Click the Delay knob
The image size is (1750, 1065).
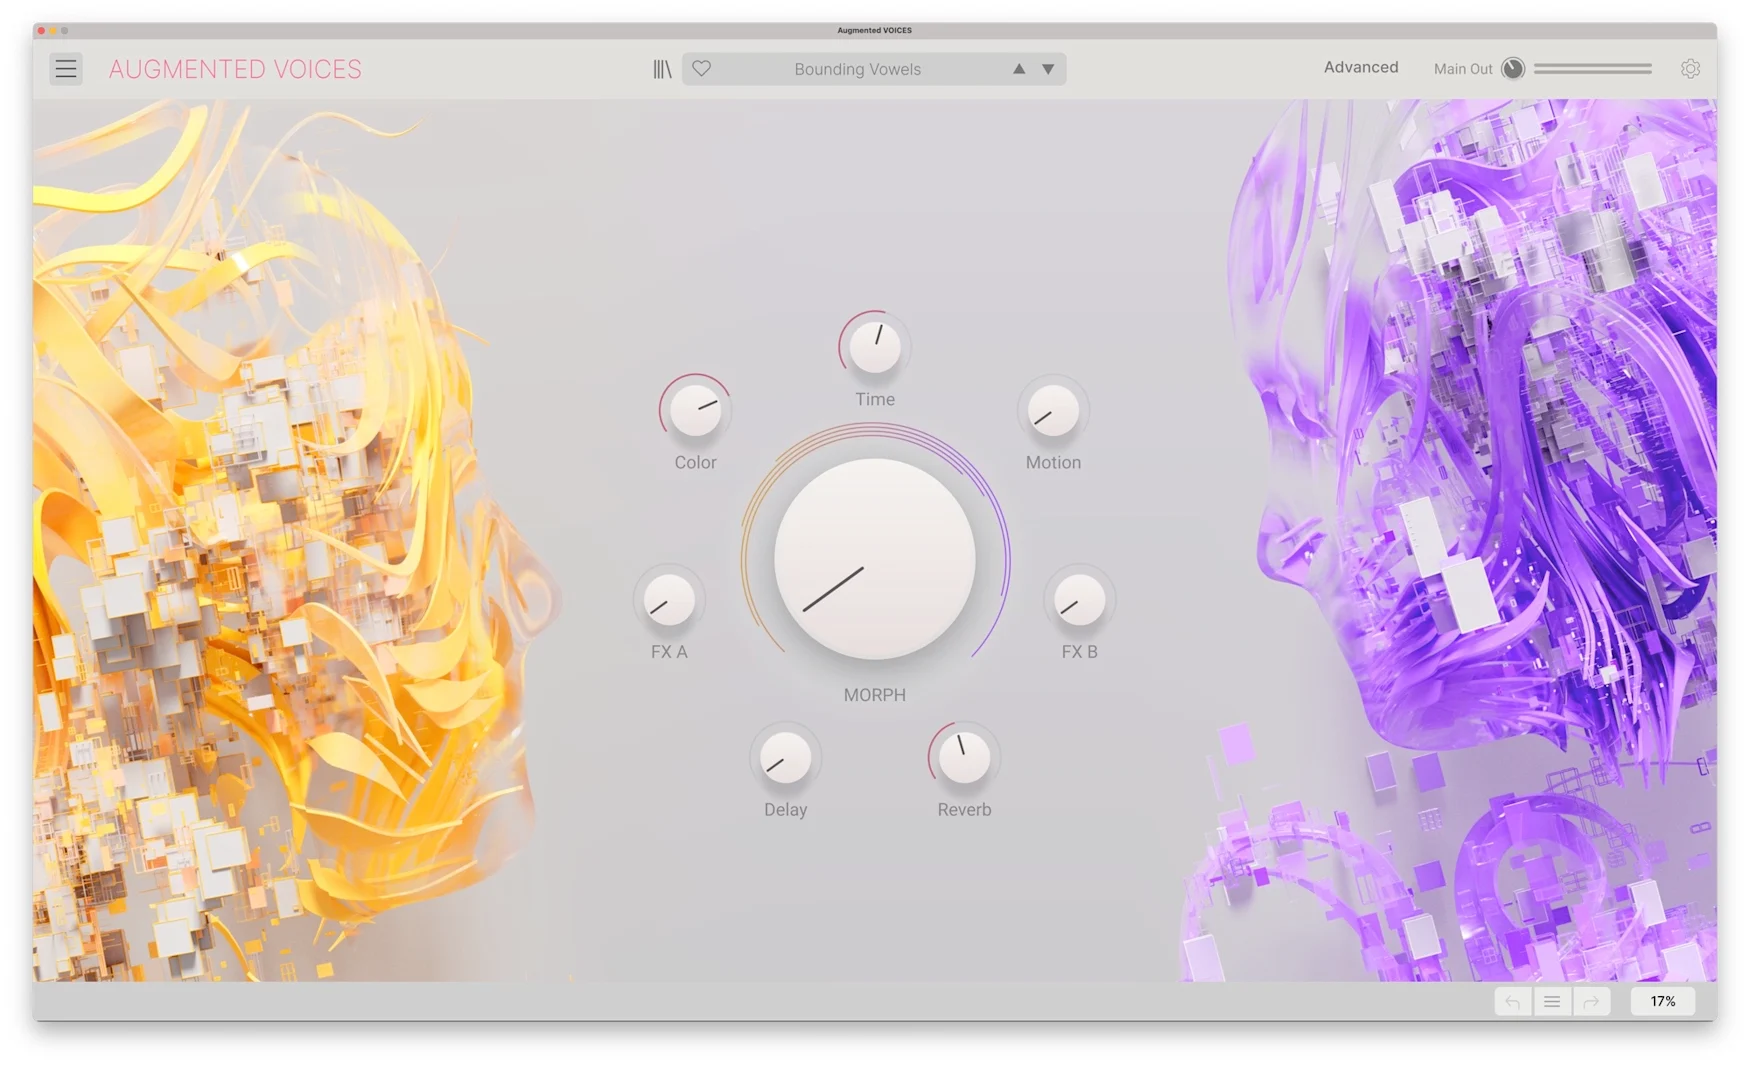pos(785,758)
